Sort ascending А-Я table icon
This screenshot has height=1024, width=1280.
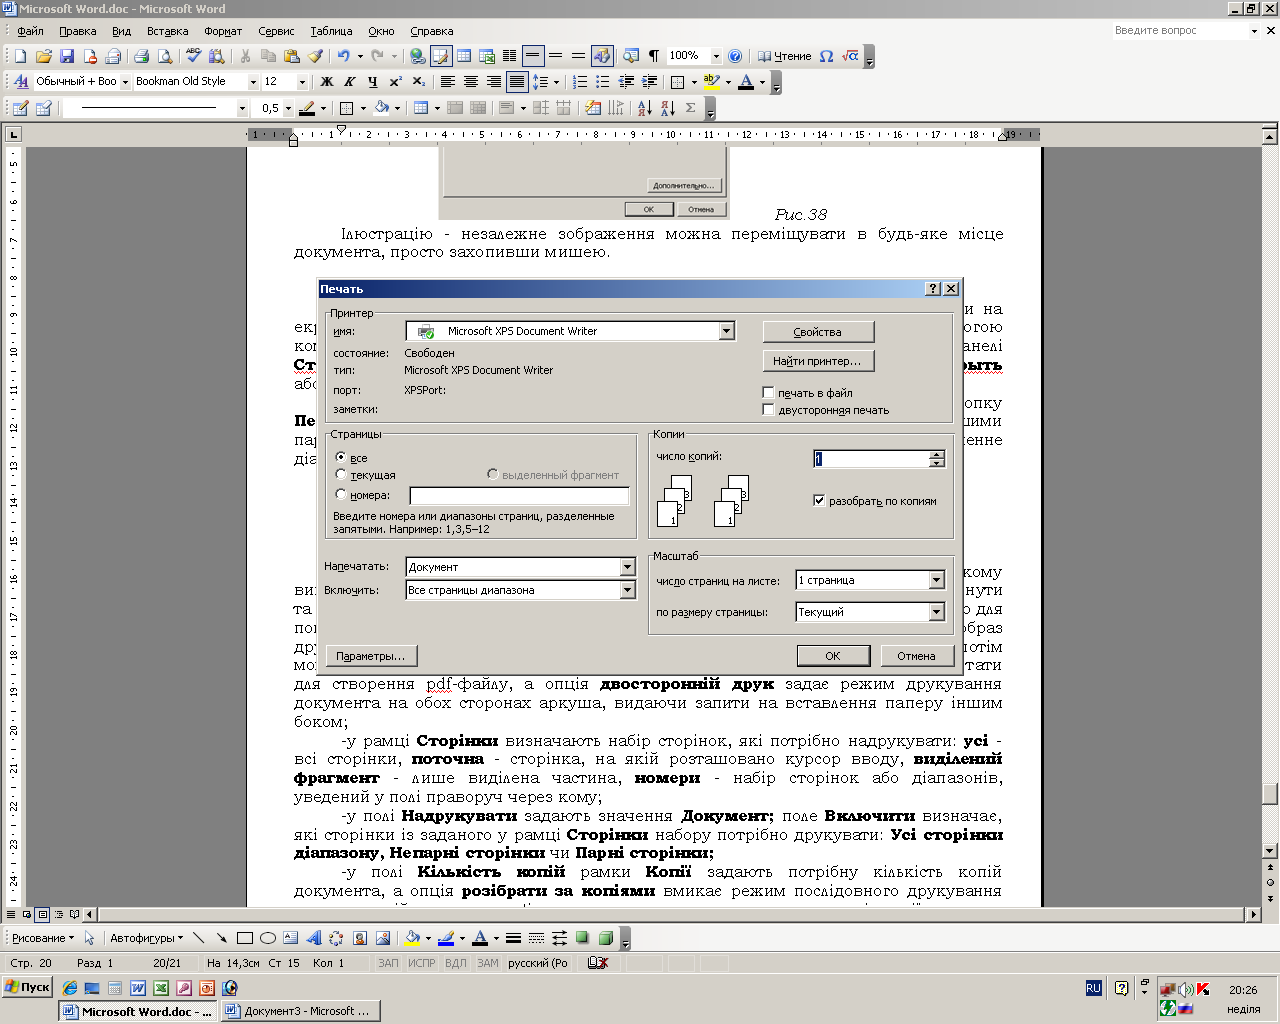(644, 108)
